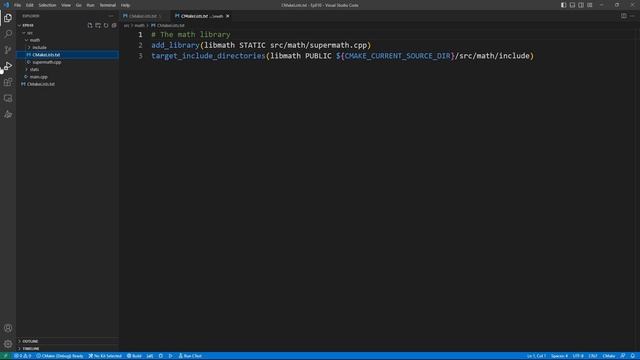Click the New File icon in Explorer
This screenshot has height=360, width=640.
90,25
